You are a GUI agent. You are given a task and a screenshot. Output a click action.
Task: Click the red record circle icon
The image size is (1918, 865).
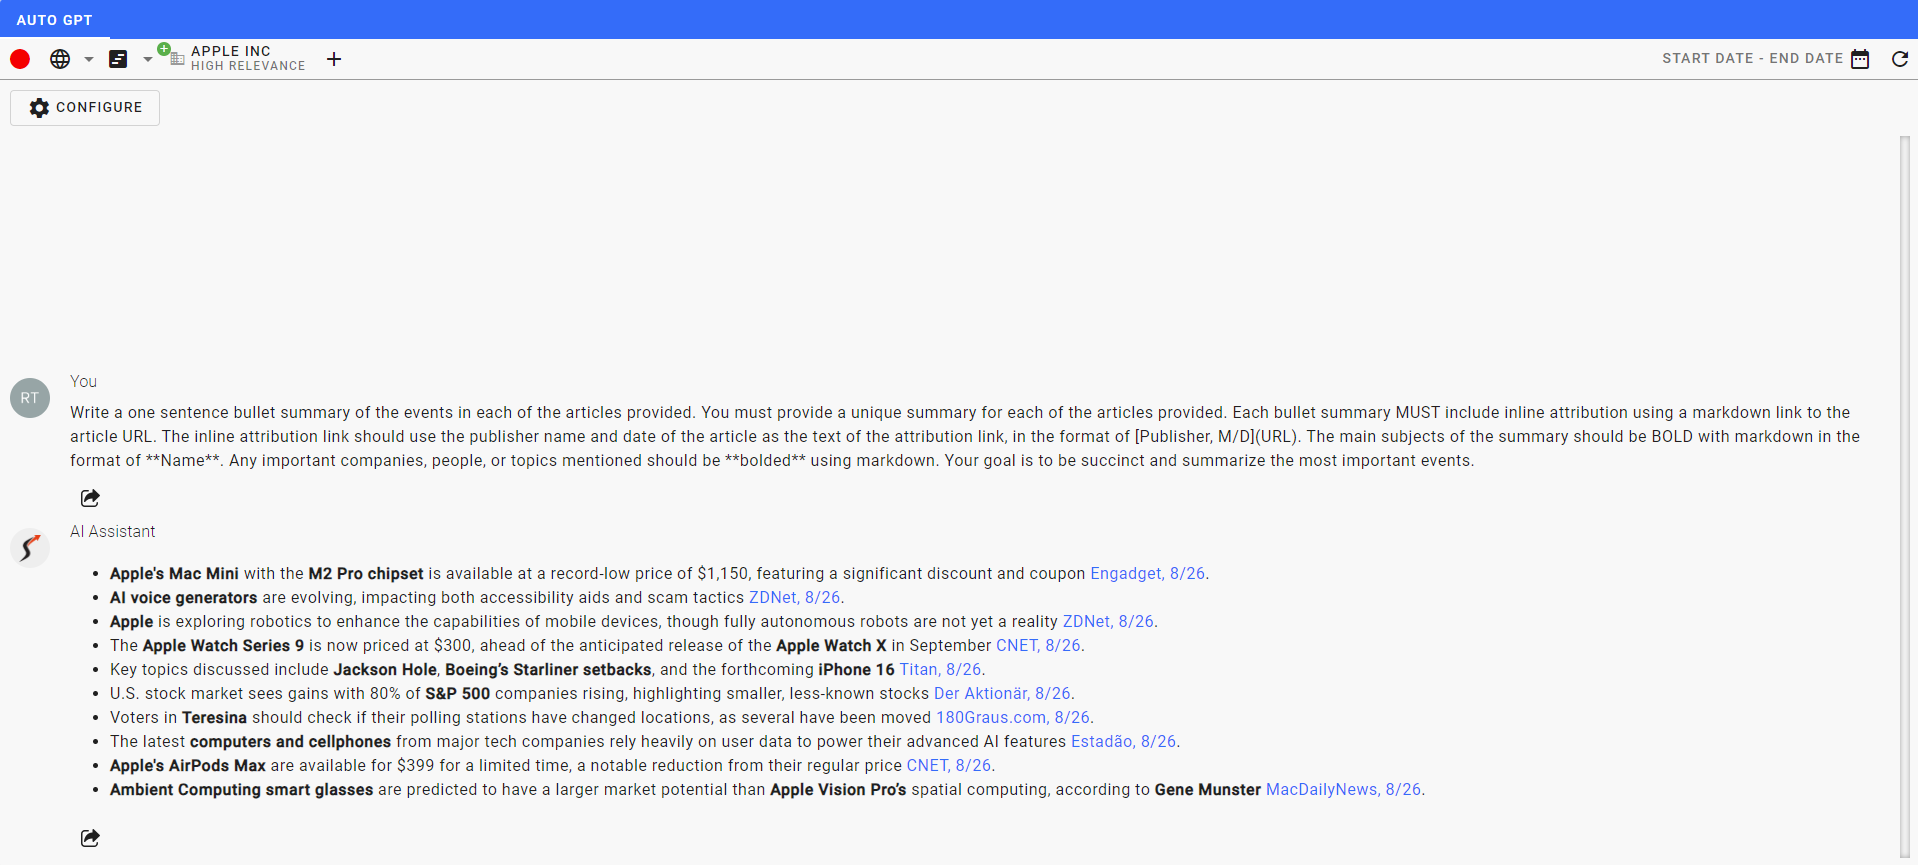tap(20, 59)
